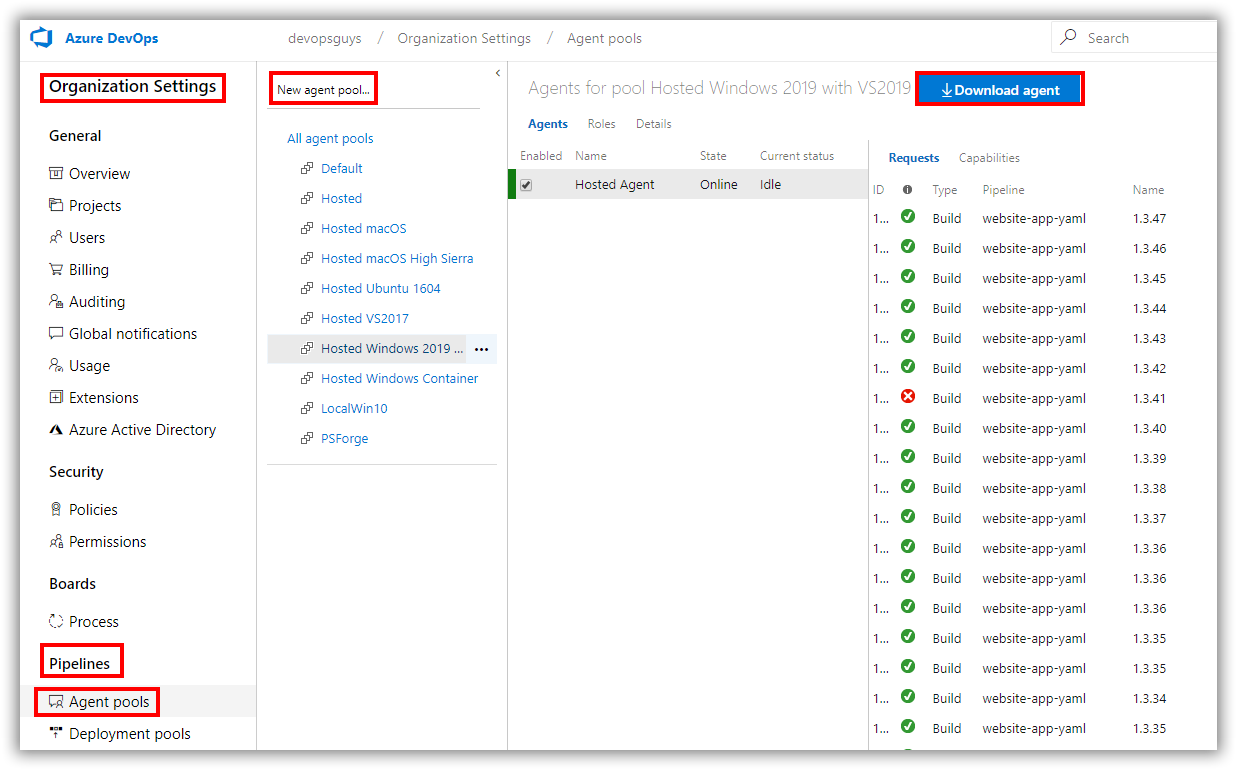Click the red failed status icon for build 1.3.41
1237x770 pixels.
[x=907, y=396]
